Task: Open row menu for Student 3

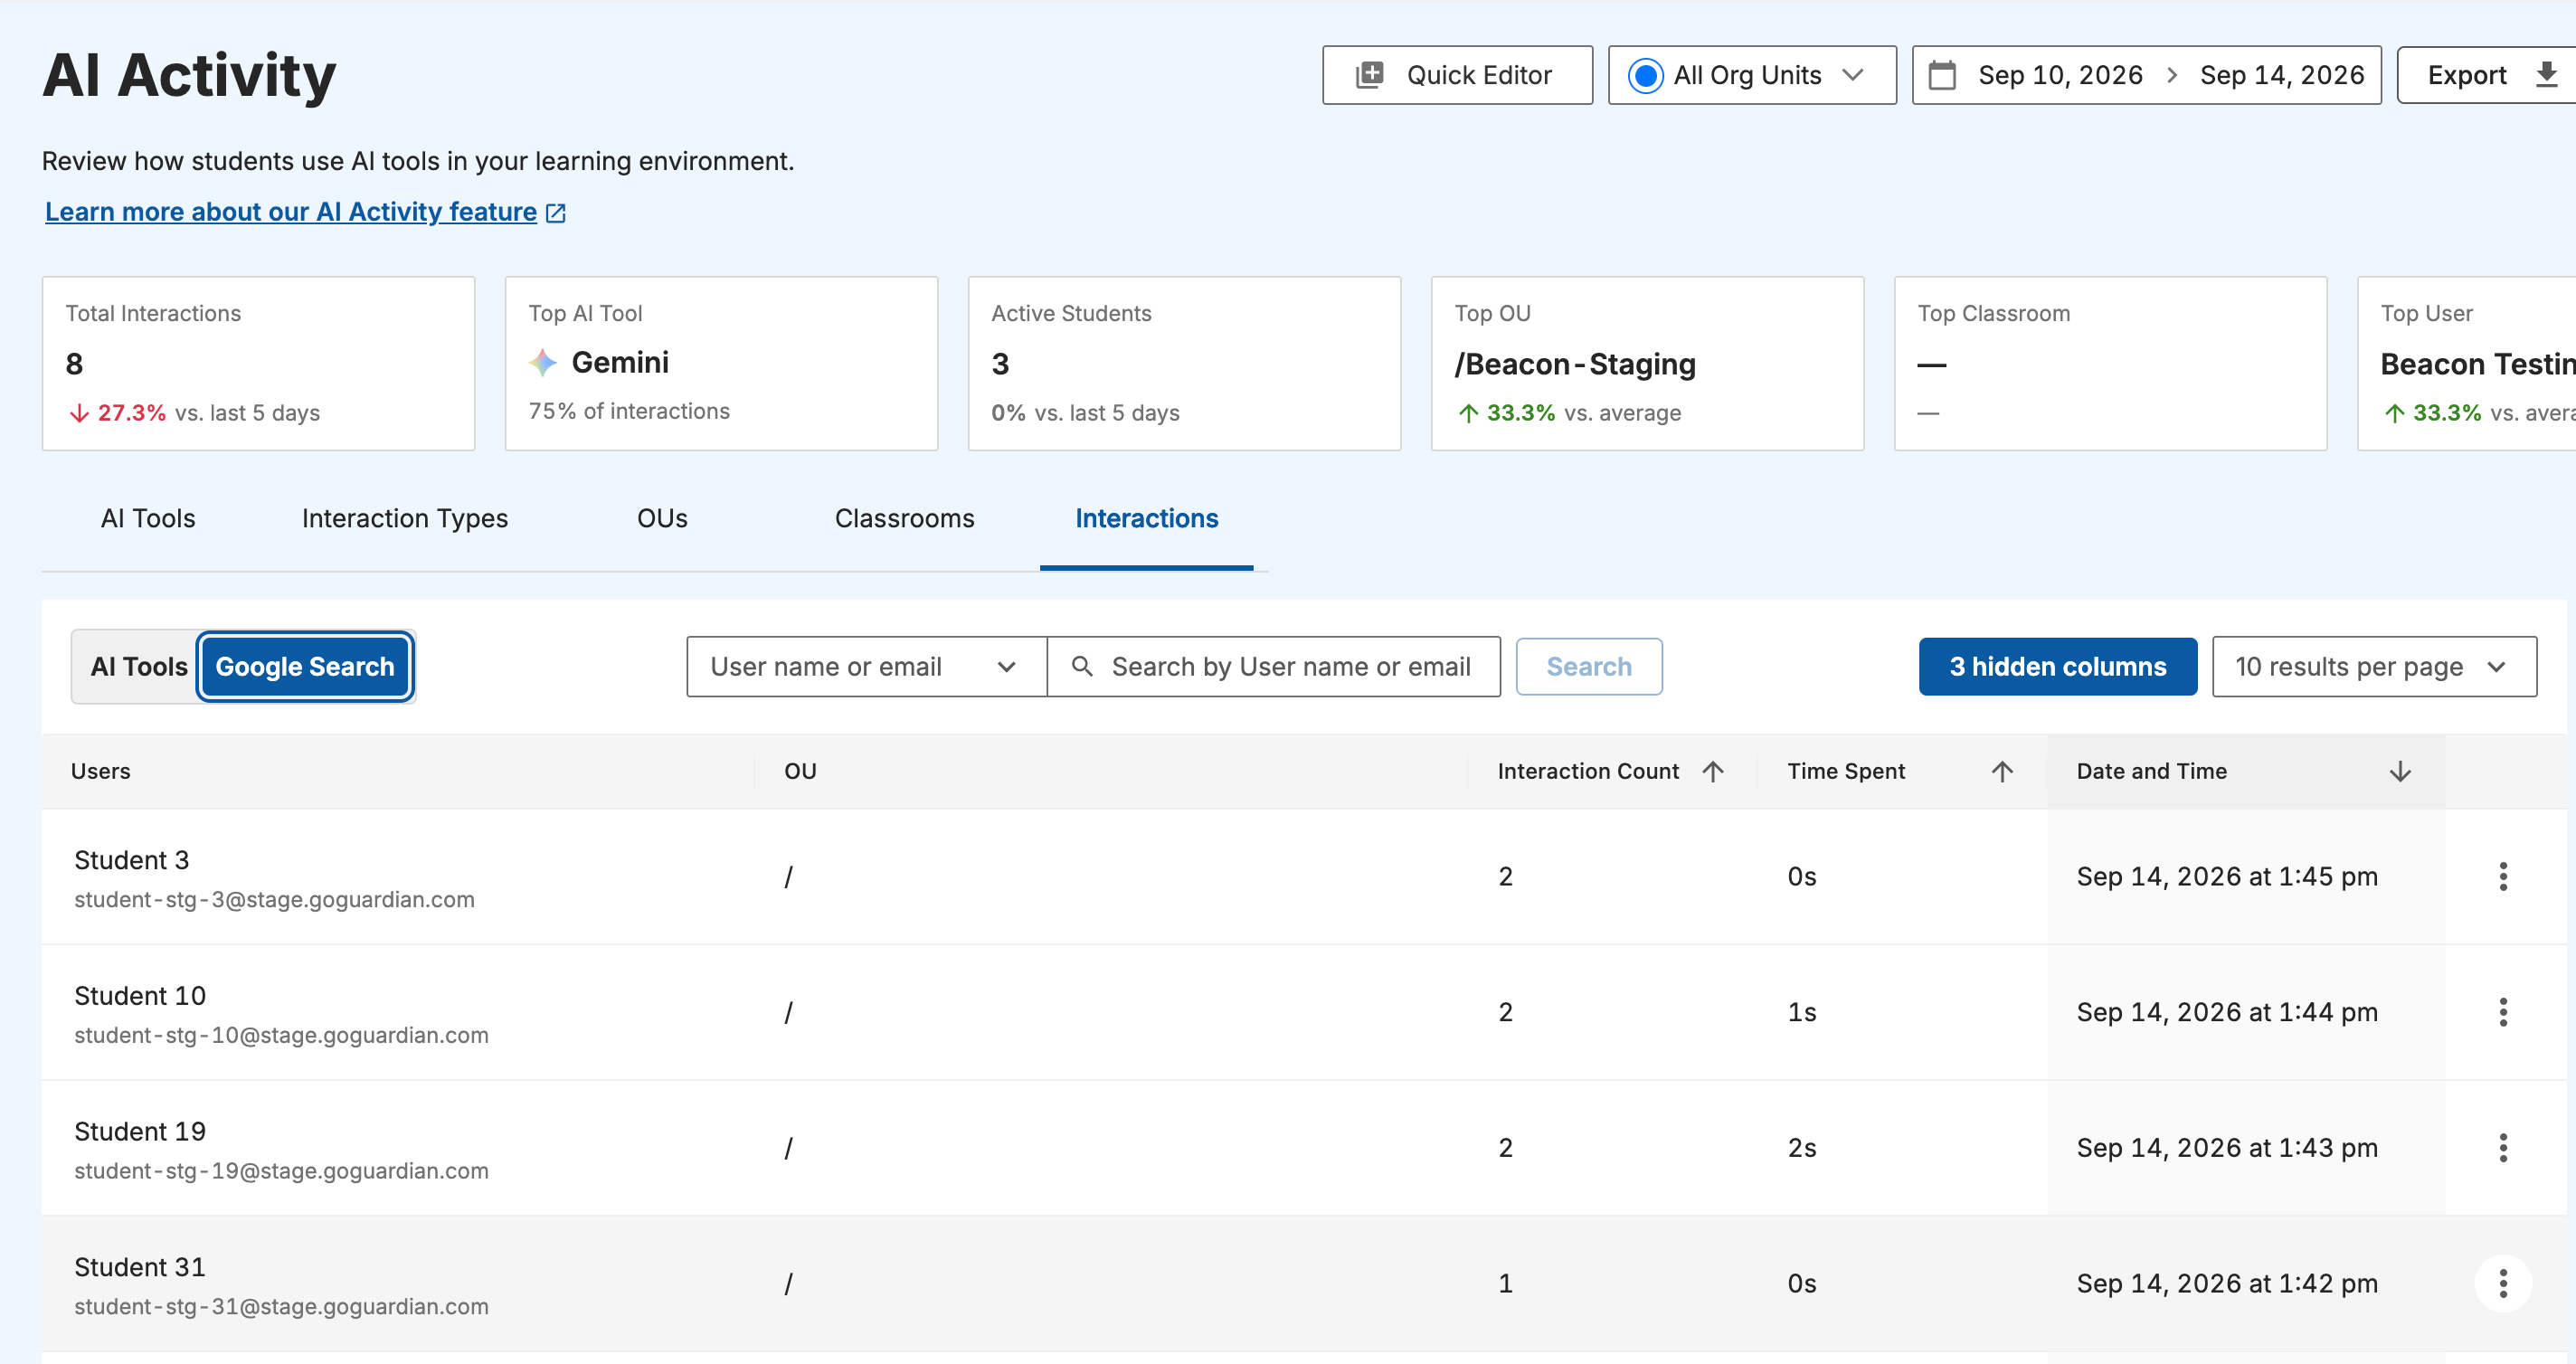Action: point(2502,877)
